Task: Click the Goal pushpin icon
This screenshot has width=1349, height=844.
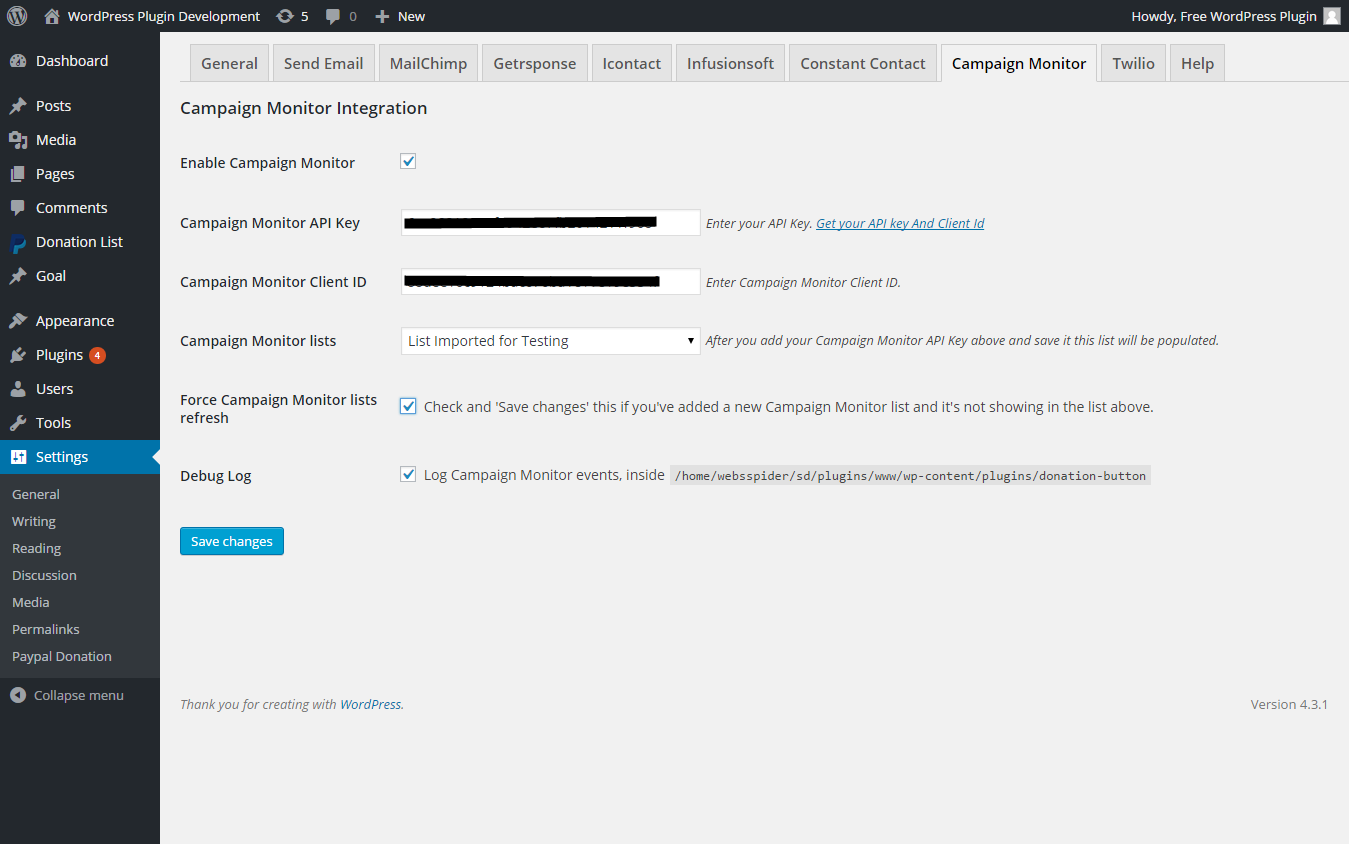Action: tap(18, 276)
